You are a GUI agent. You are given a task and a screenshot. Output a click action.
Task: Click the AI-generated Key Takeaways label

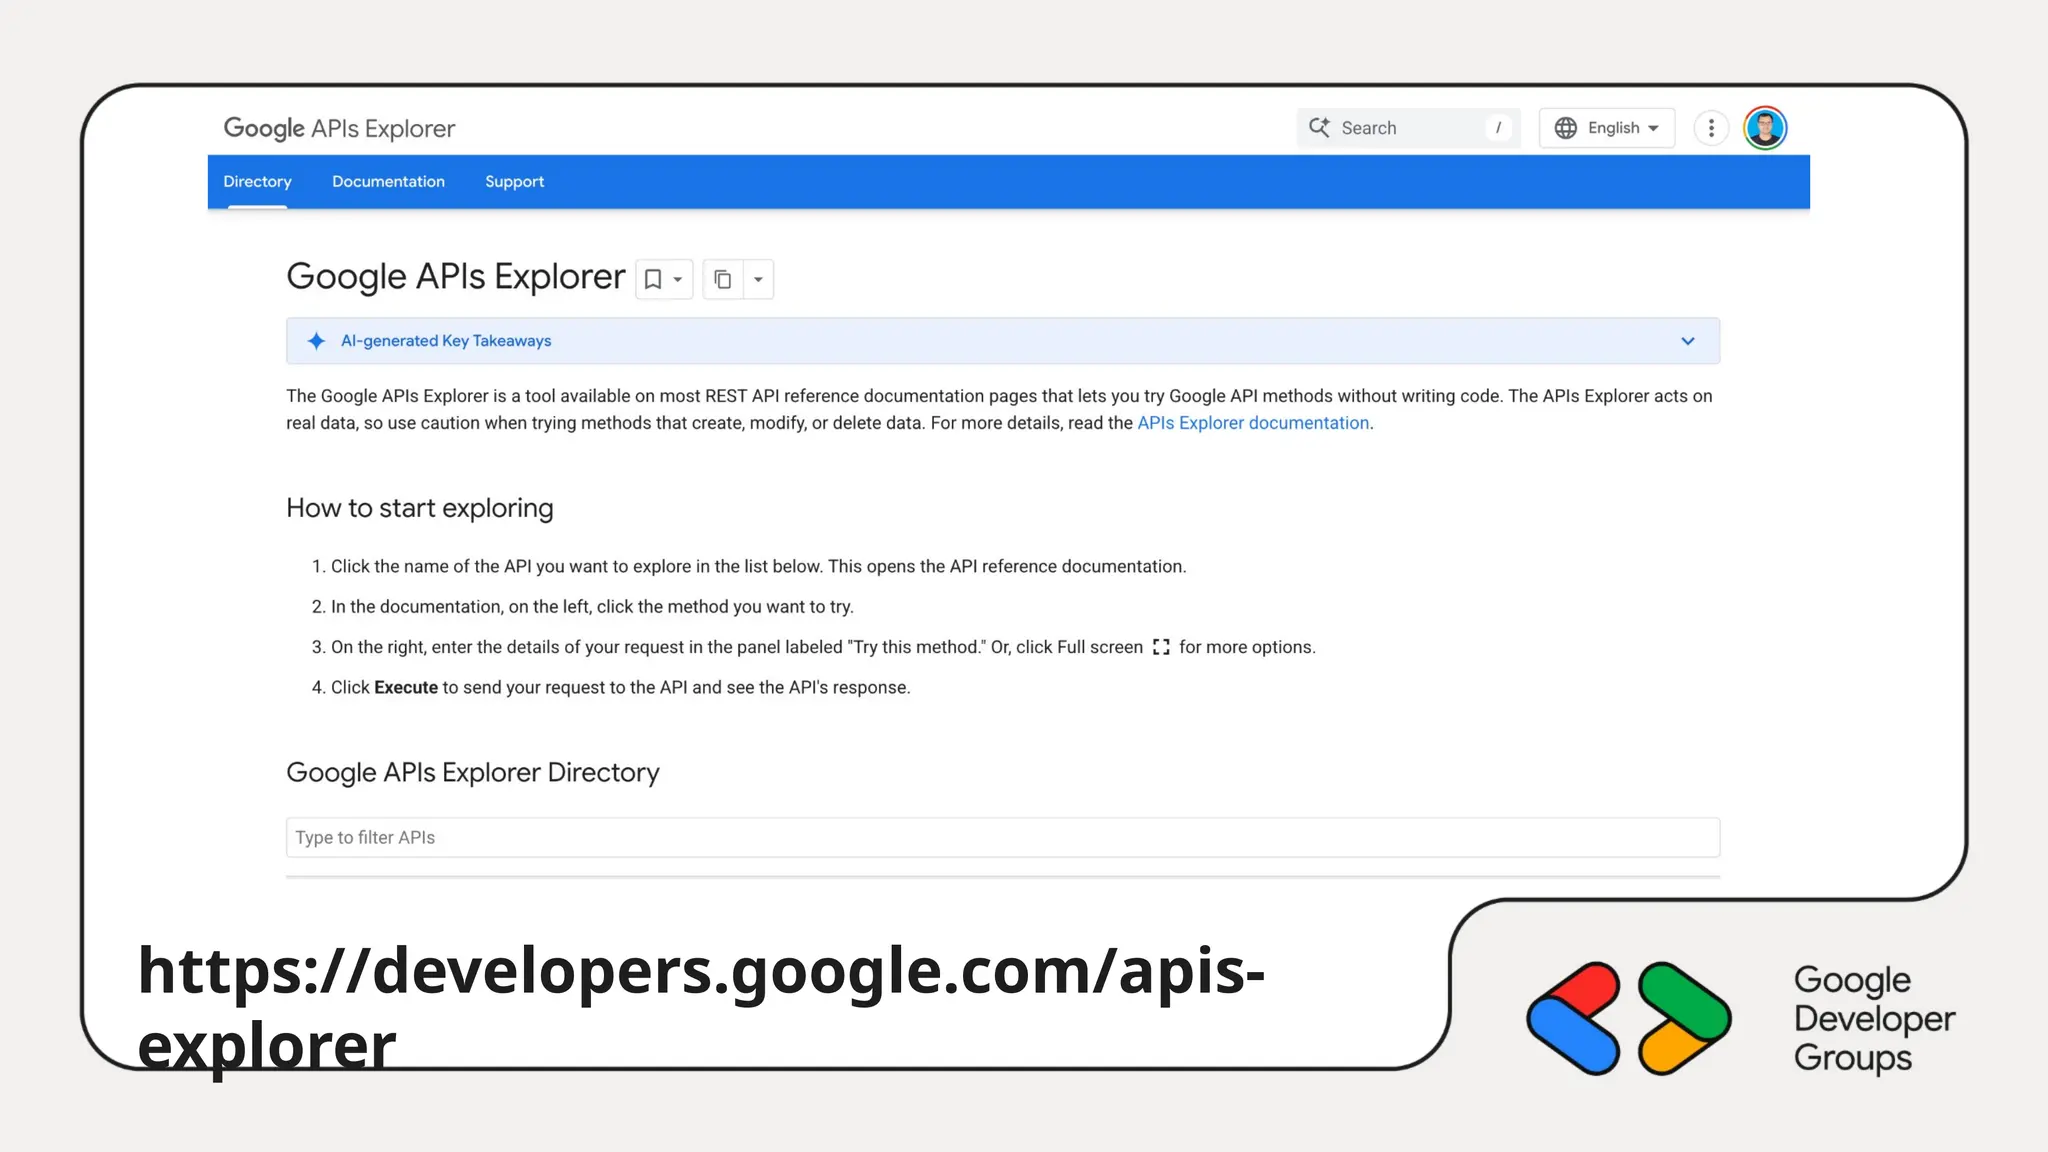pos(446,341)
